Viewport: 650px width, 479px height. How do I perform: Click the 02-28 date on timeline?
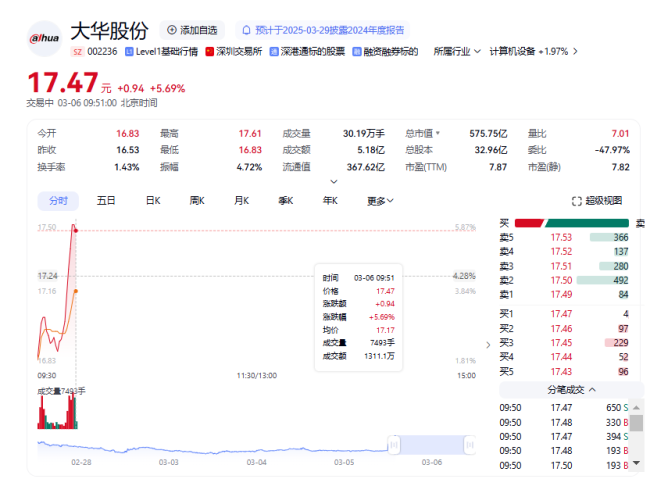(x=81, y=462)
